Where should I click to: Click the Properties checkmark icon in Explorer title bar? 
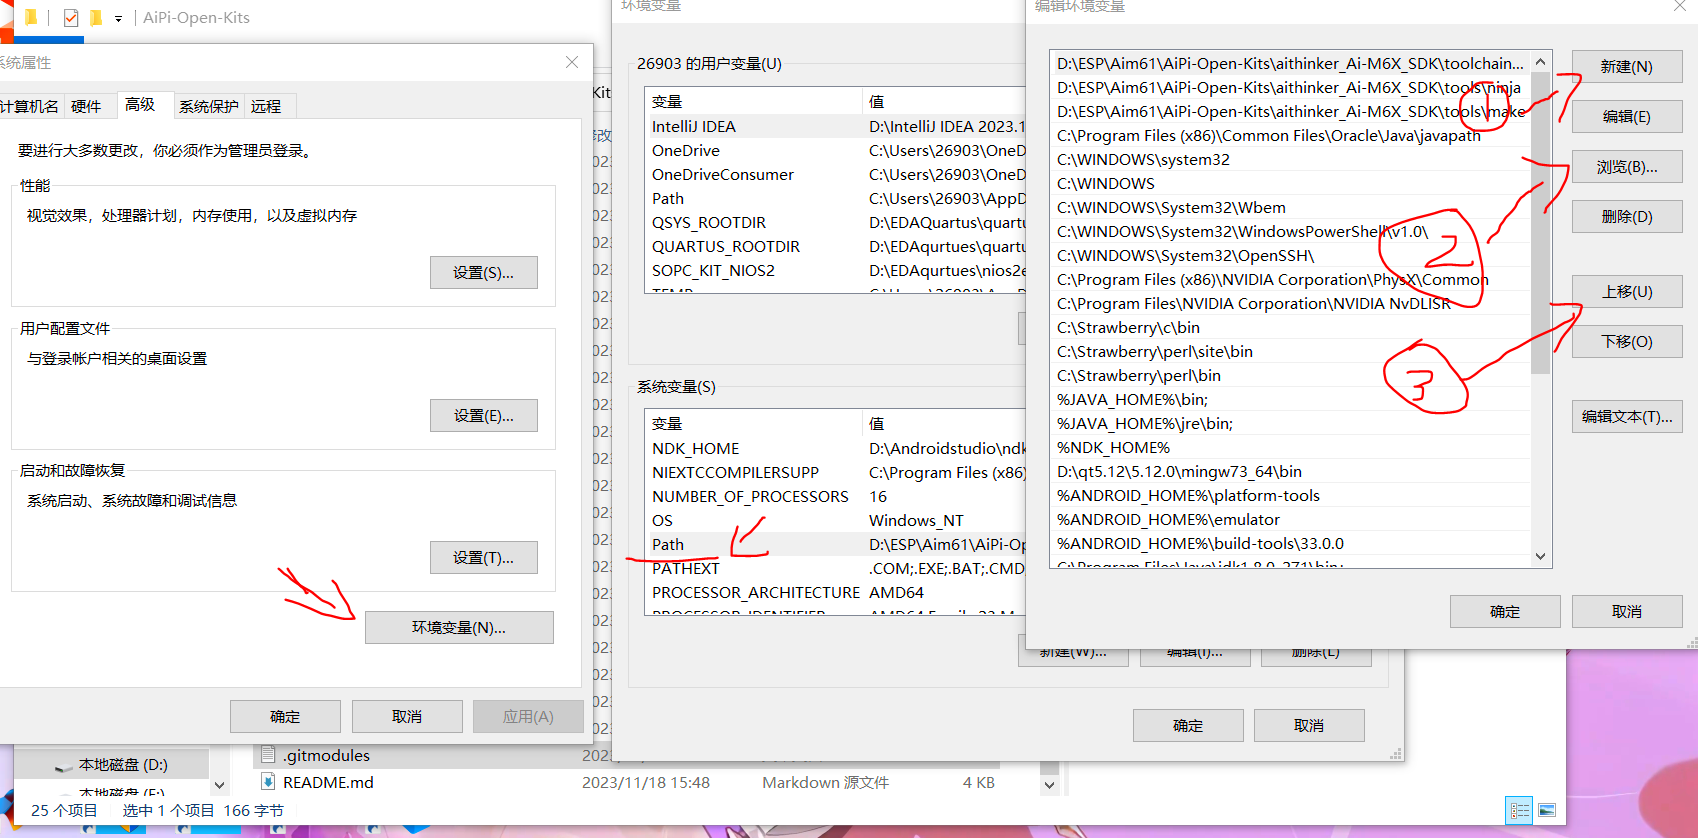[x=70, y=18]
